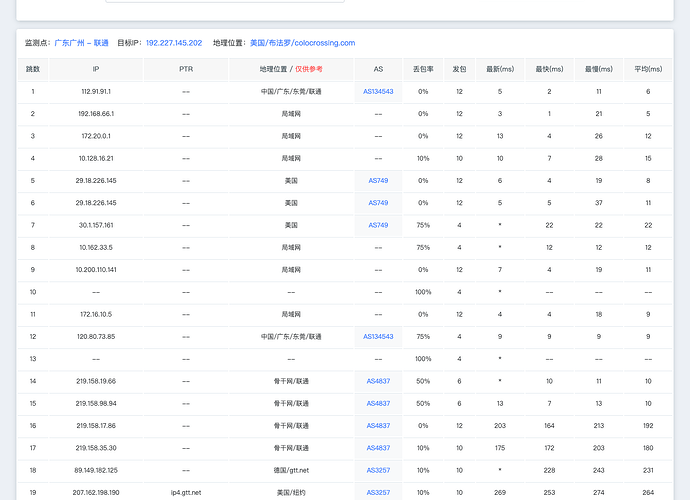The width and height of the screenshot is (690, 500).
Task: Click latest value 203 in hop 16 row
Action: tap(500, 426)
